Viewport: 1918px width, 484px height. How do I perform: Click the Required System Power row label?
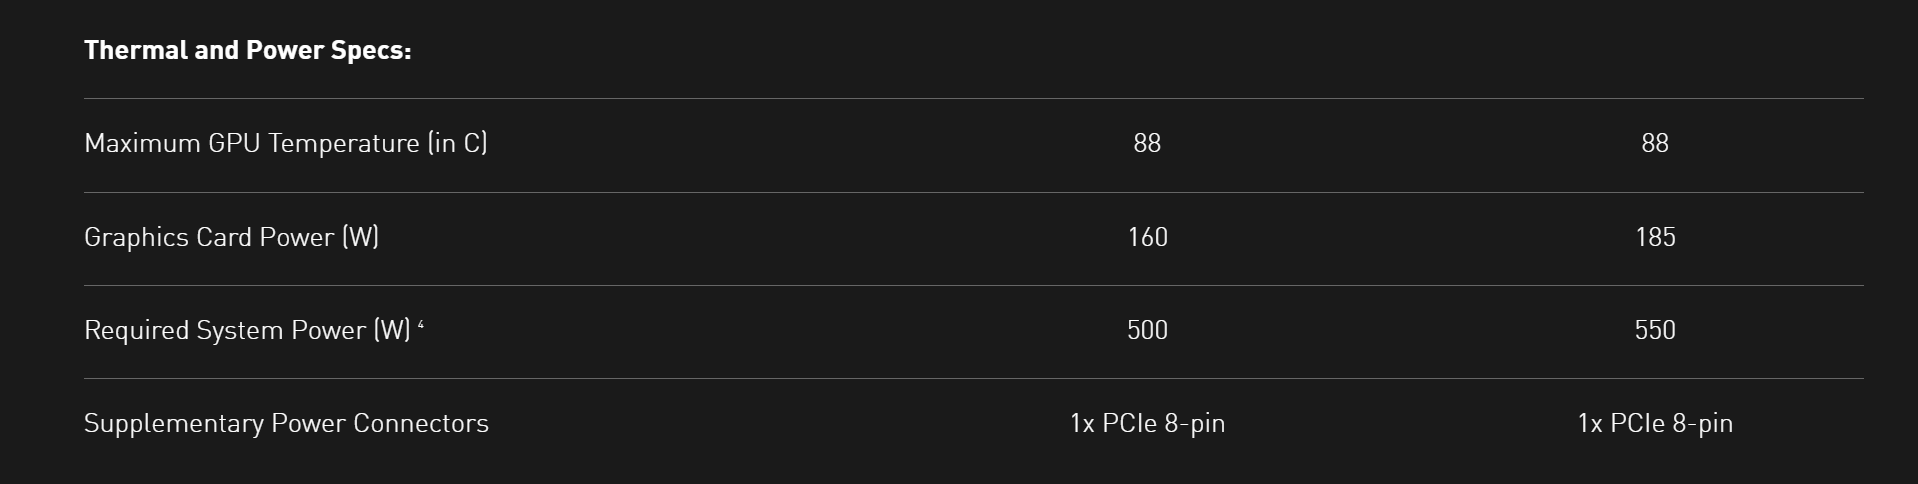(247, 330)
